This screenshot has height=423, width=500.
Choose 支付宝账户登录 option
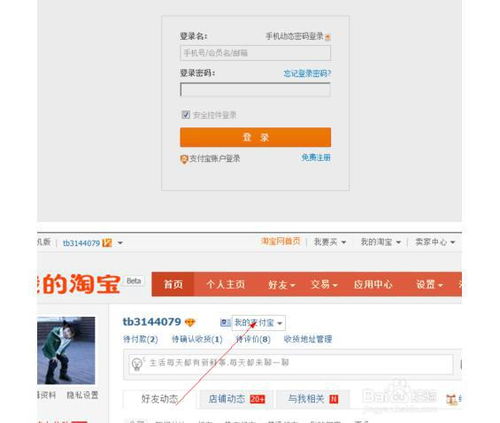[x=215, y=158]
